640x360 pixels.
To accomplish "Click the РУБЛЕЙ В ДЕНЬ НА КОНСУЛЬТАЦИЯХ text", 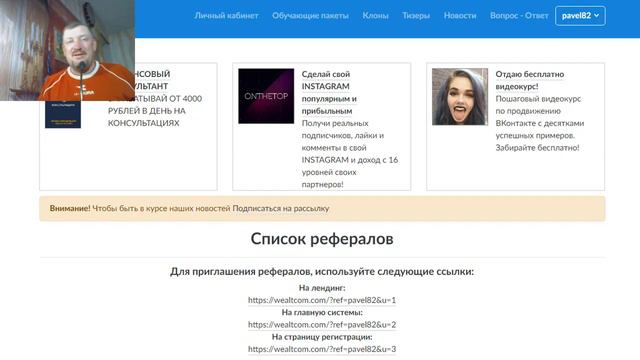I will click(x=147, y=117).
